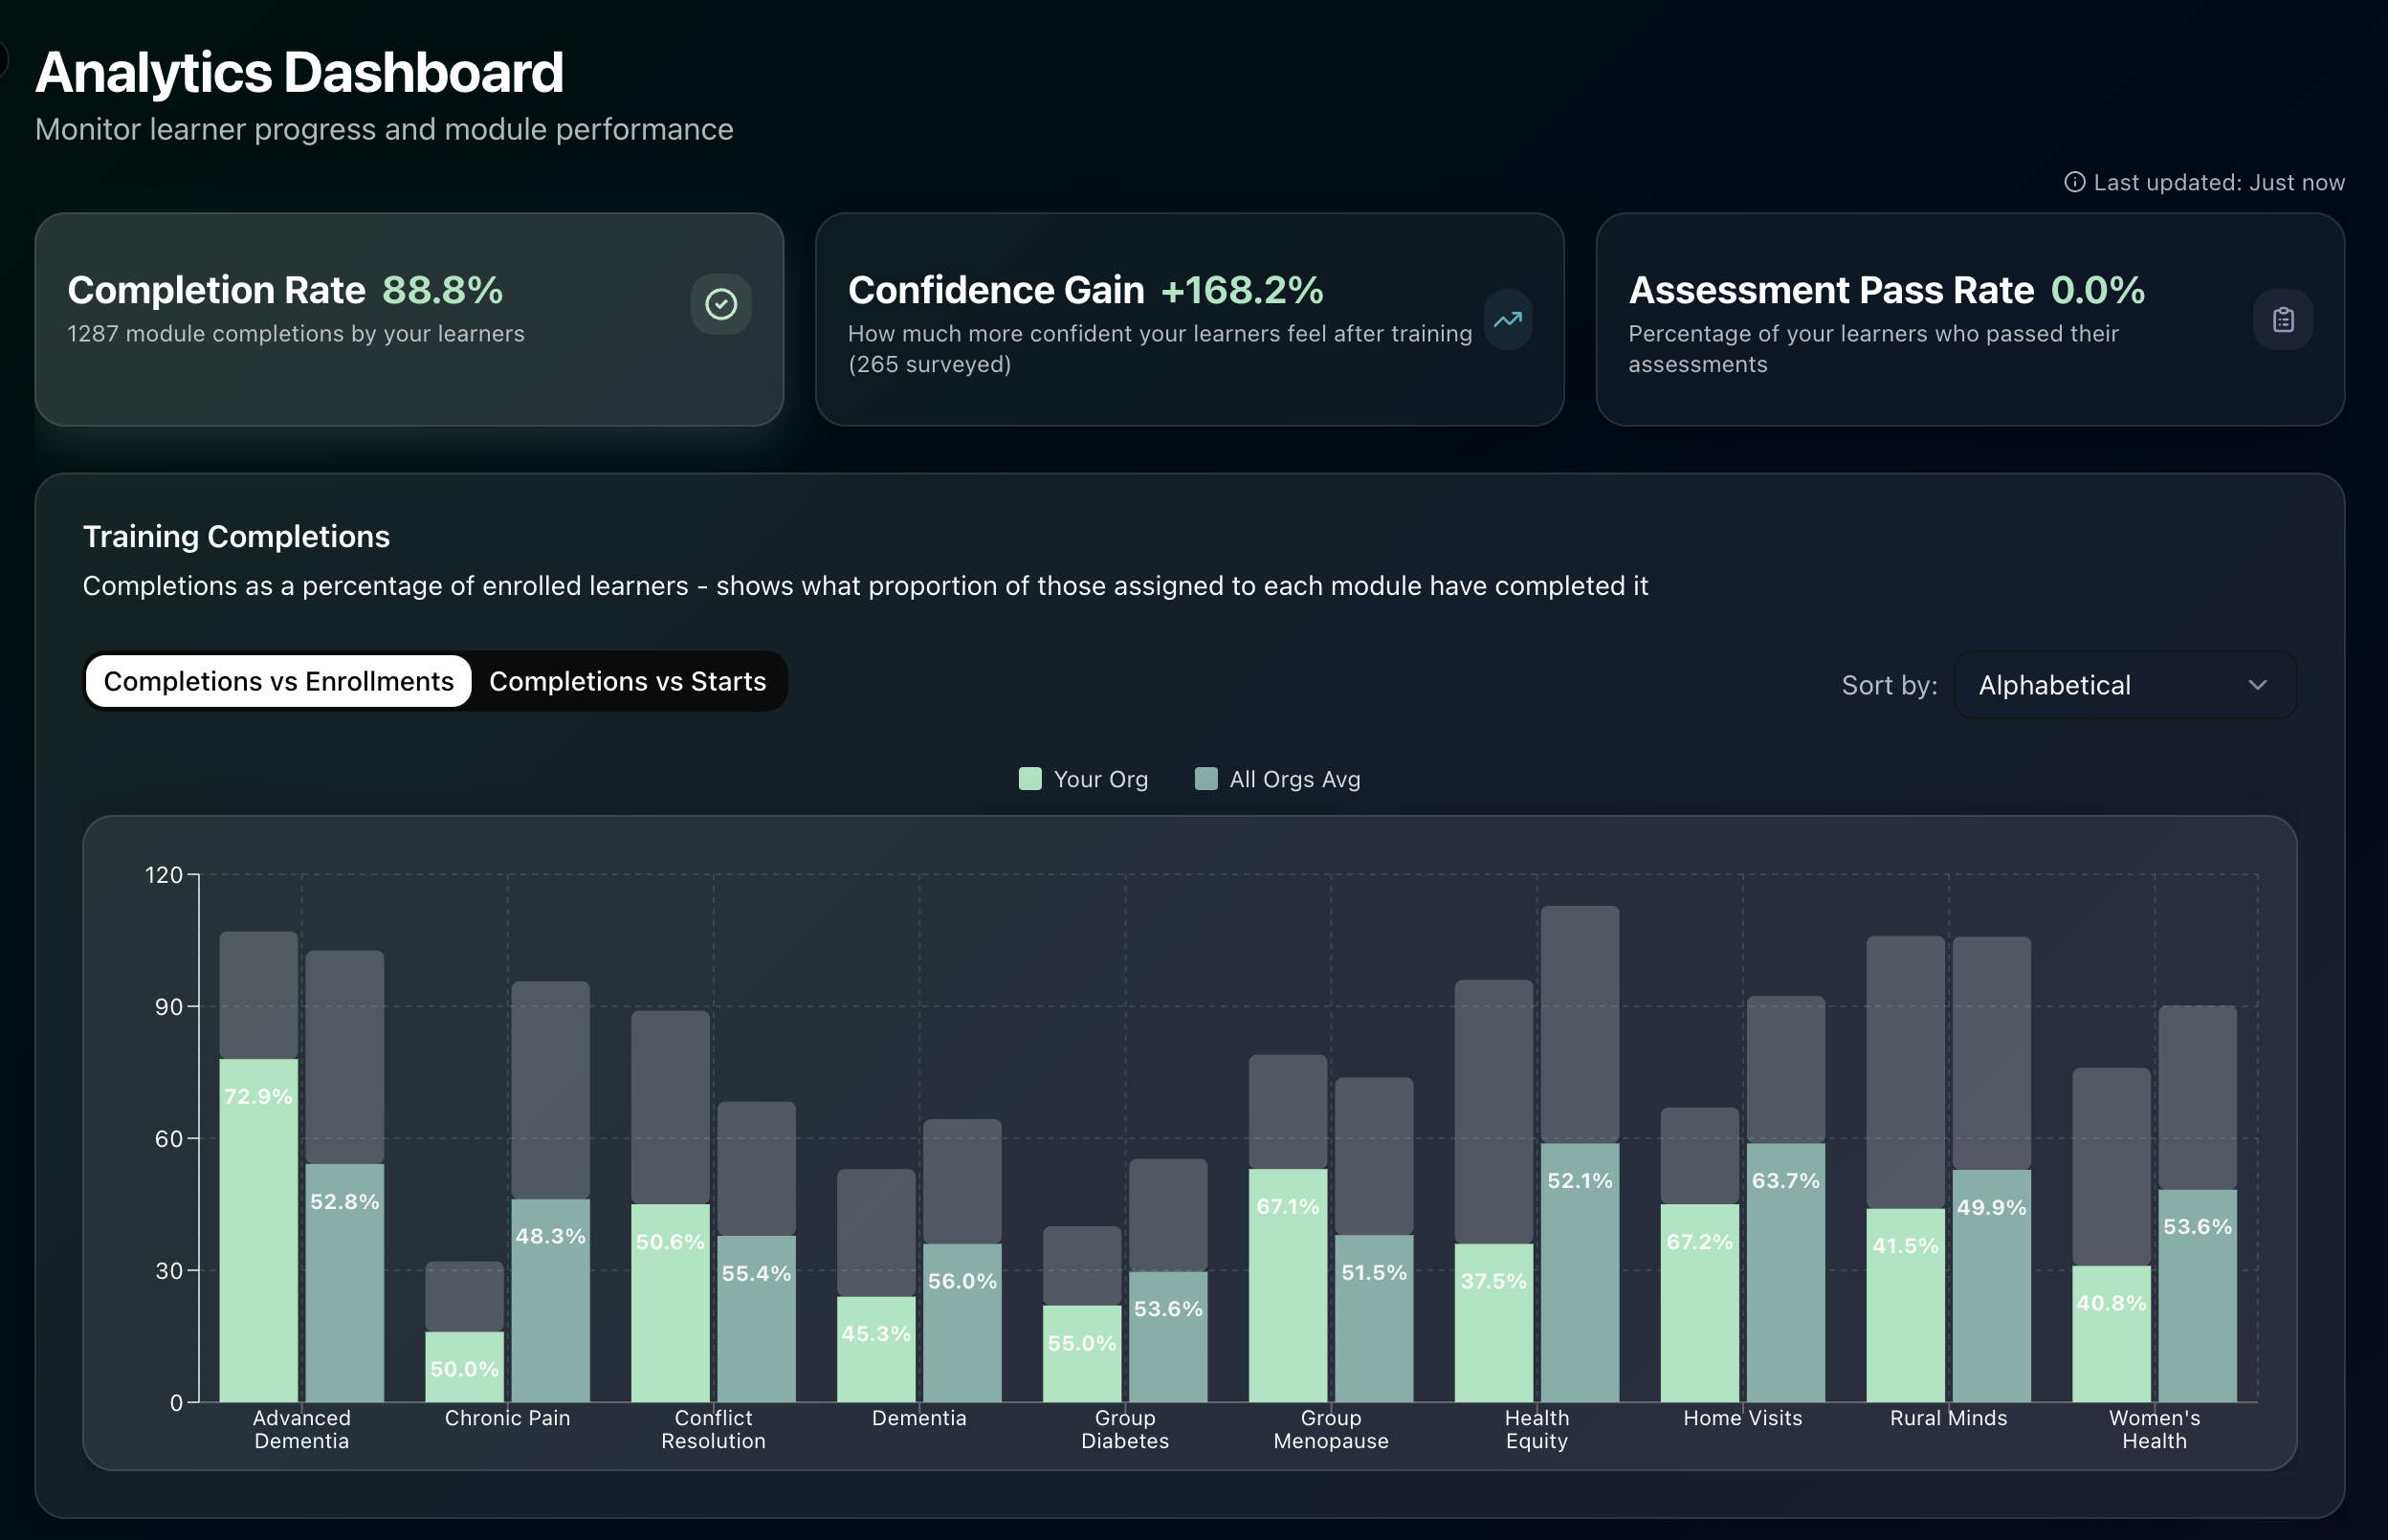Viewport: 2388px width, 1540px height.
Task: Toggle the All Orgs Avg legend entry
Action: pos(1278,779)
